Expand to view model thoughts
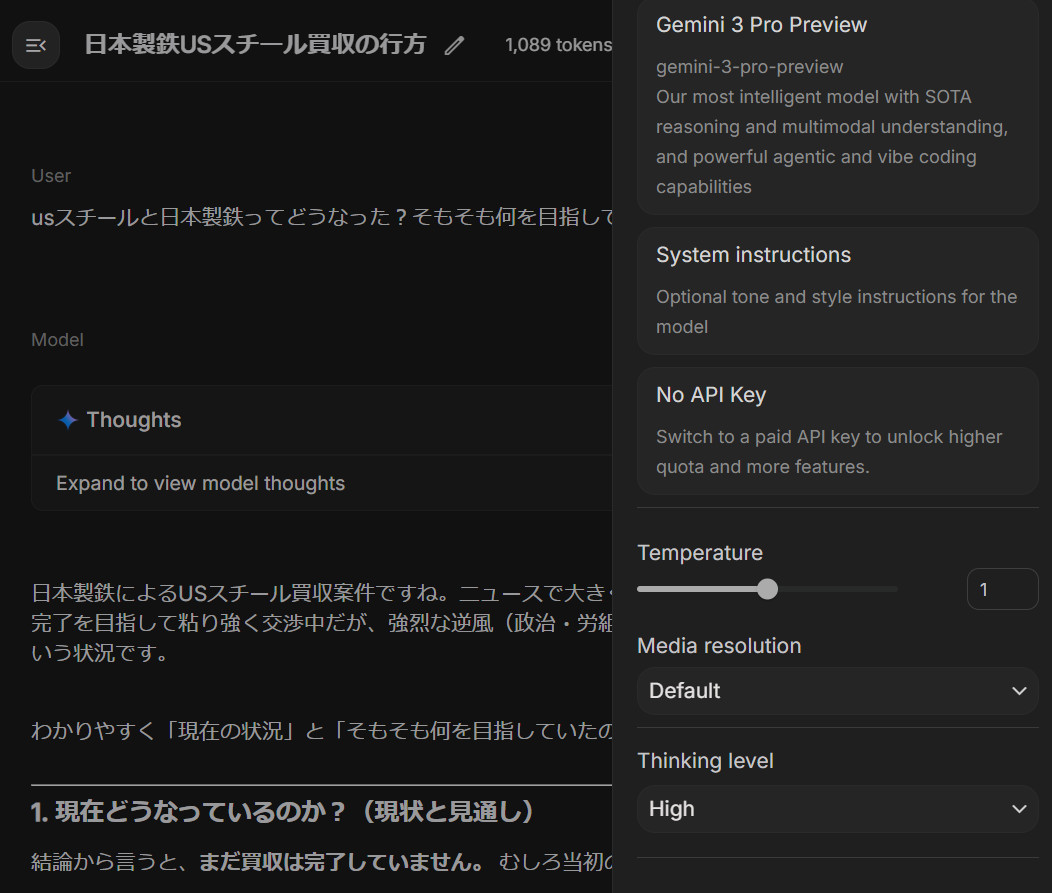This screenshot has width=1052, height=893. (200, 483)
